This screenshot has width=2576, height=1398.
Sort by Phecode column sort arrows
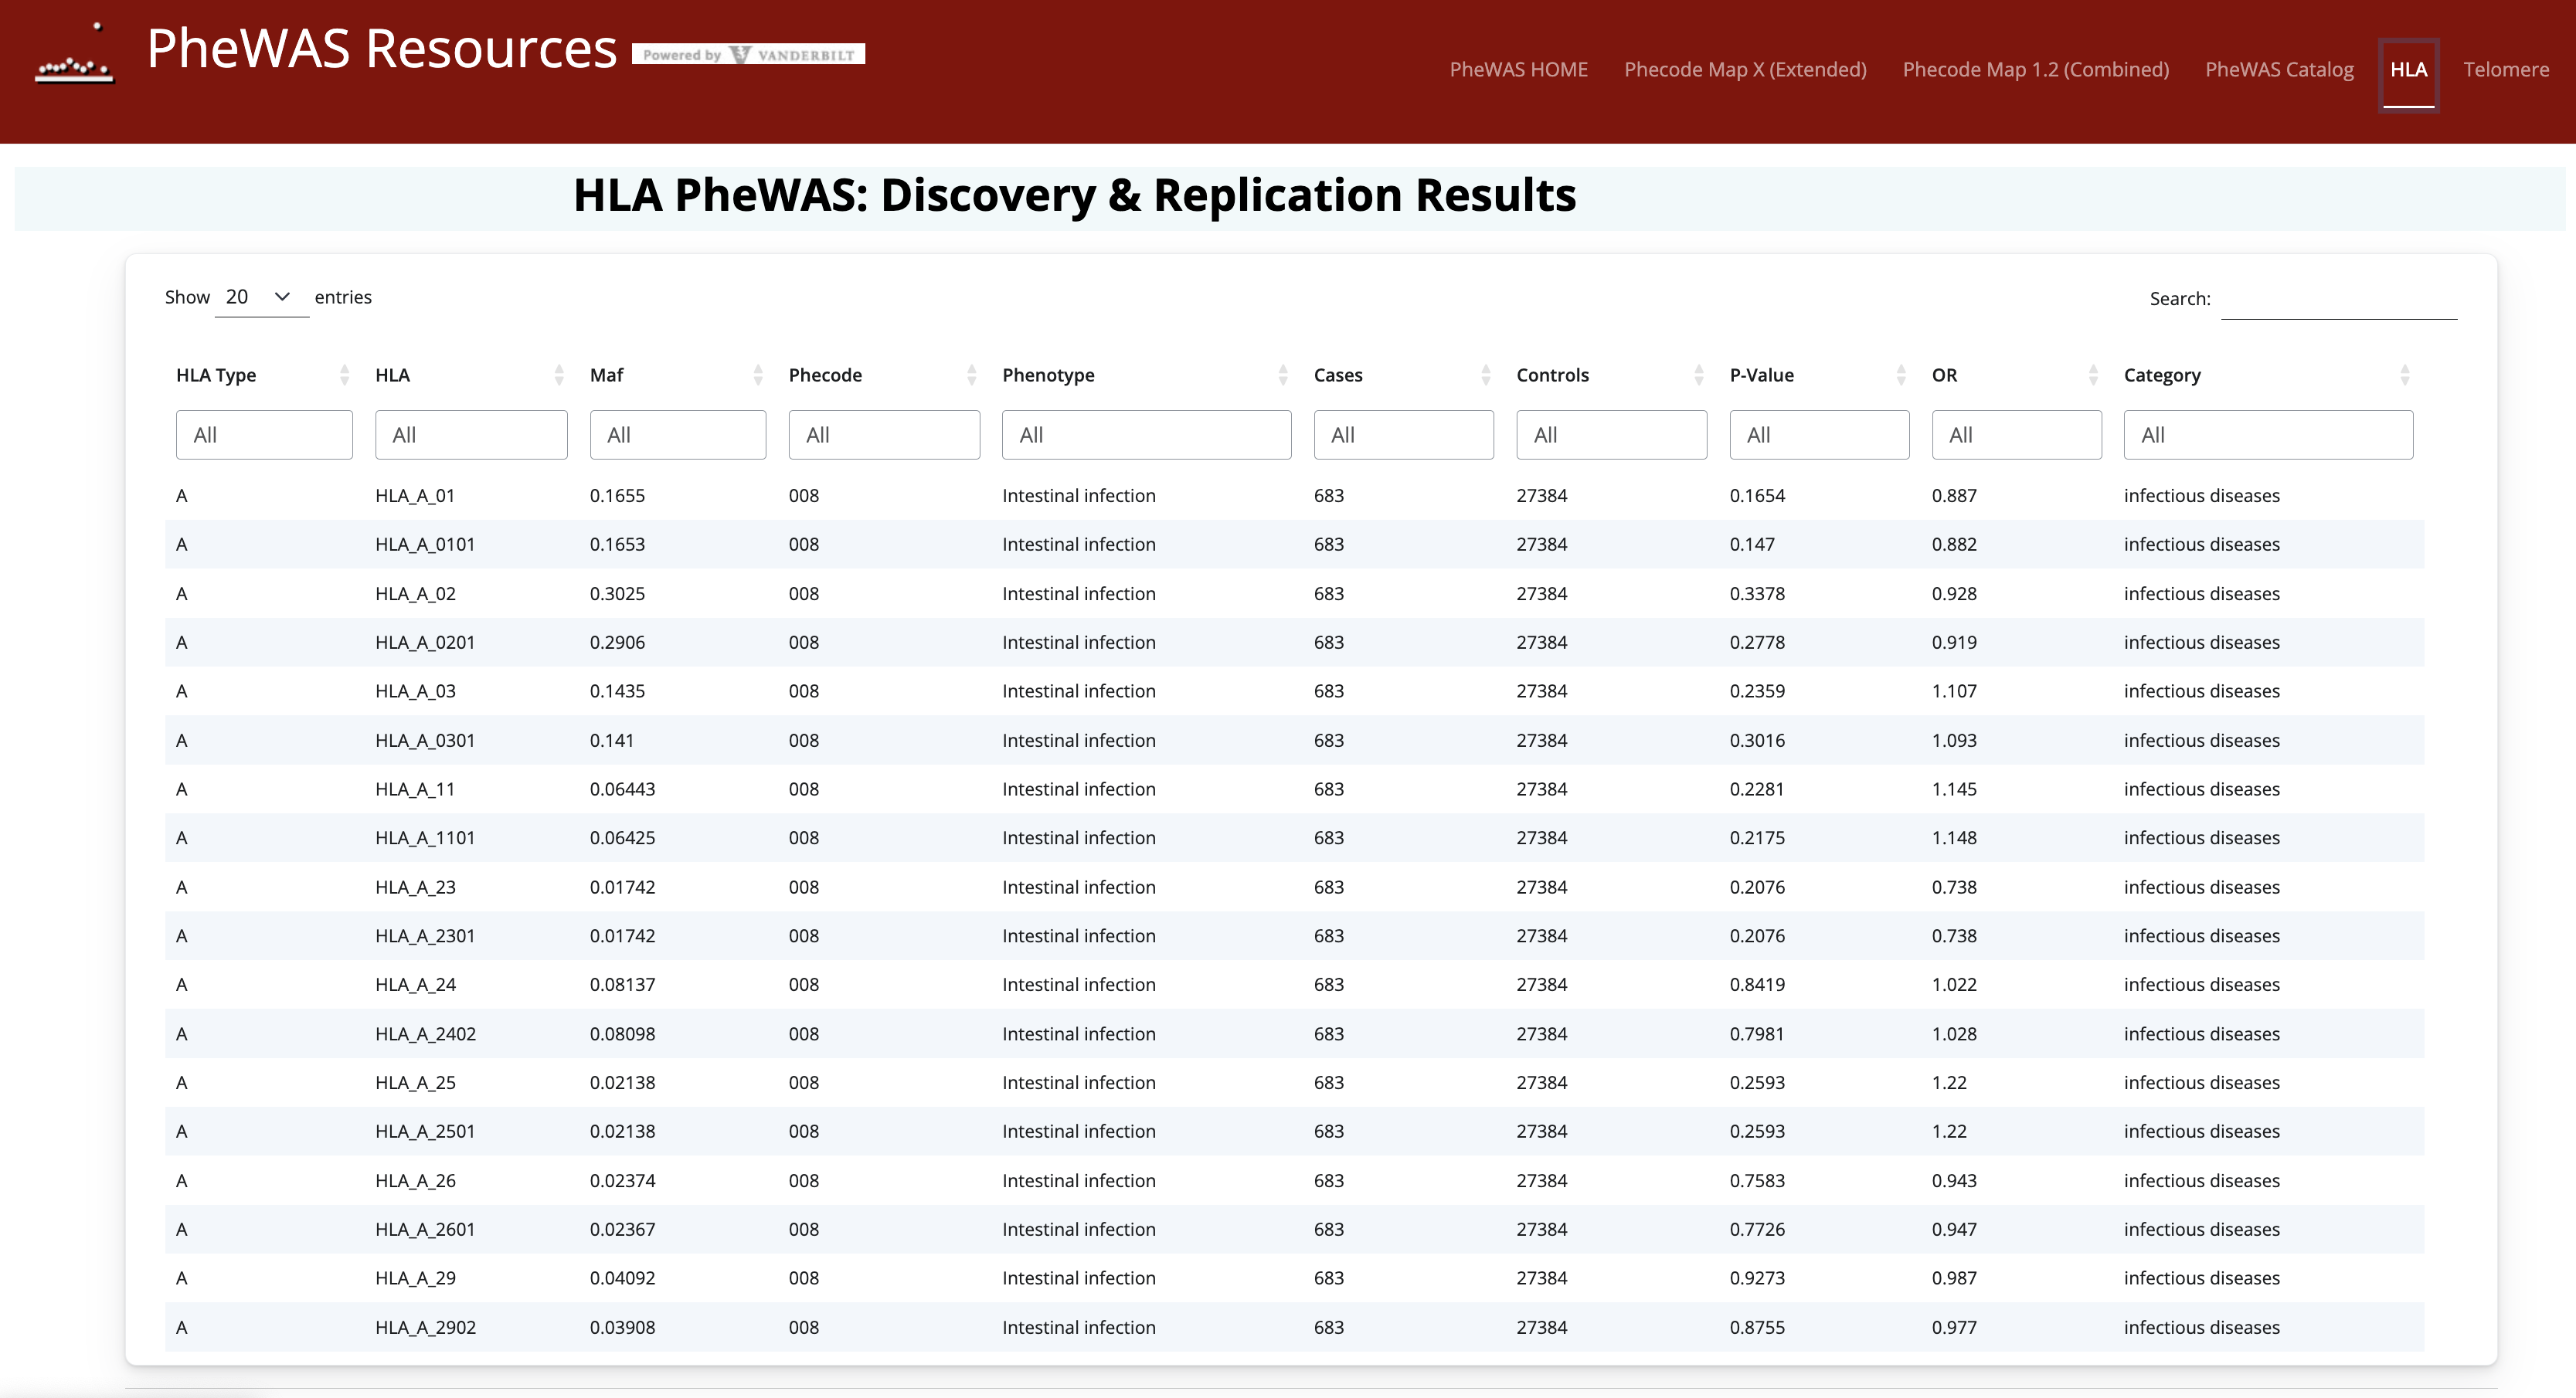tap(971, 375)
